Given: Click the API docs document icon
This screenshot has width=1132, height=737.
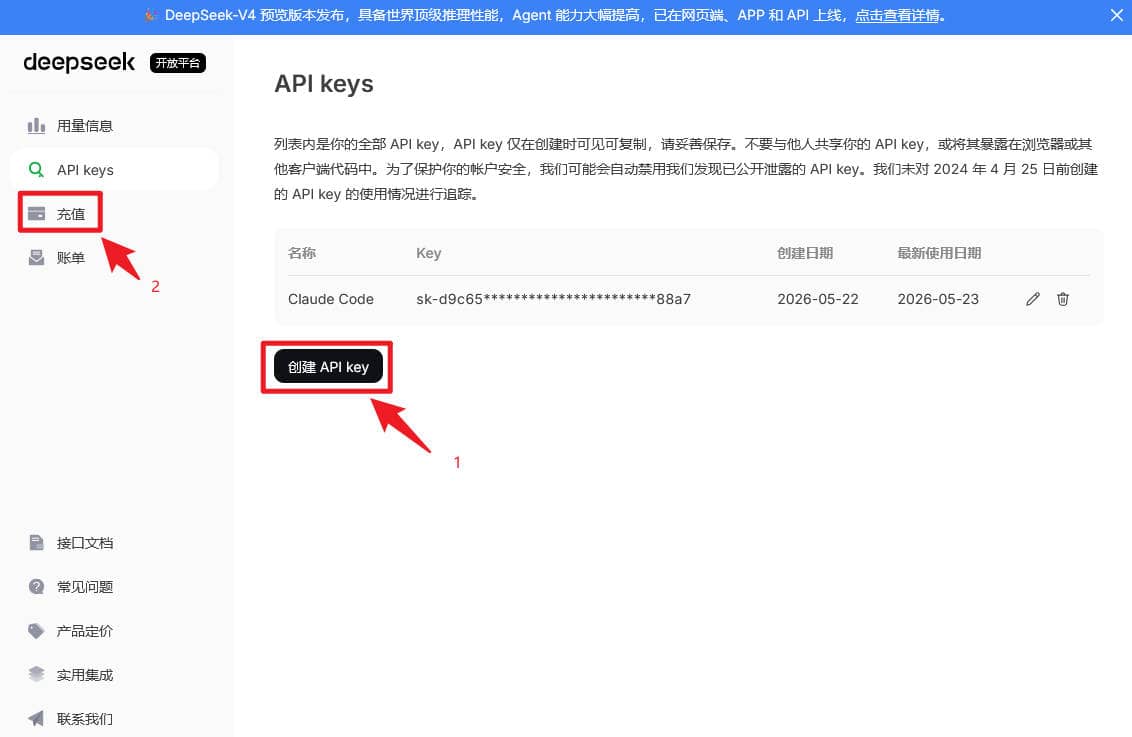Looking at the screenshot, I should [36, 543].
